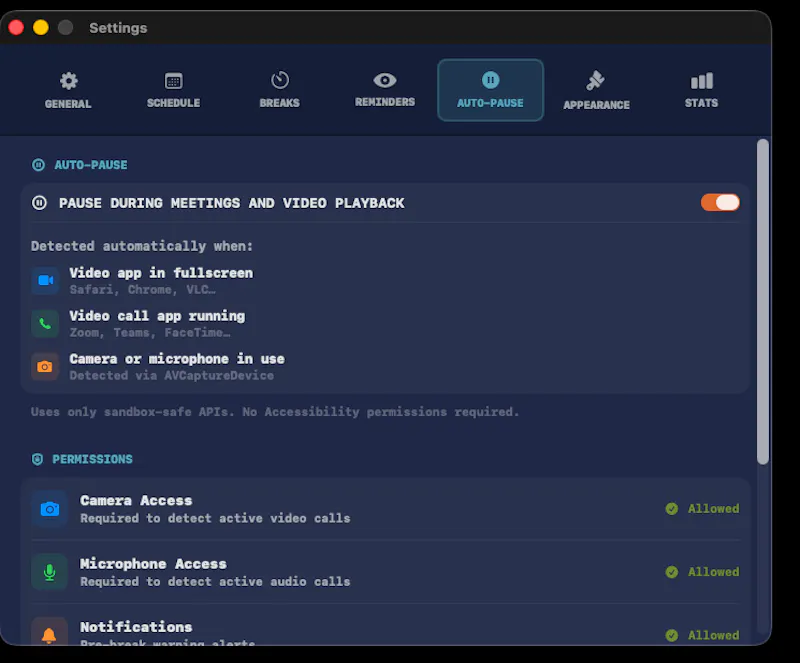Open the Appearance tab paintbrush icon
The width and height of the screenshot is (800, 663).
coord(595,81)
